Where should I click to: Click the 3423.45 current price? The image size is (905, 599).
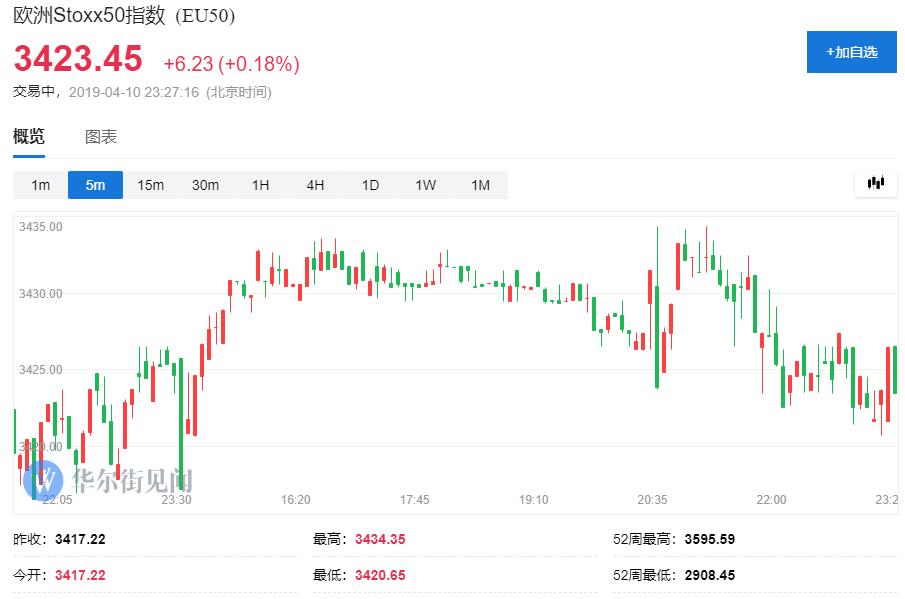click(78, 59)
